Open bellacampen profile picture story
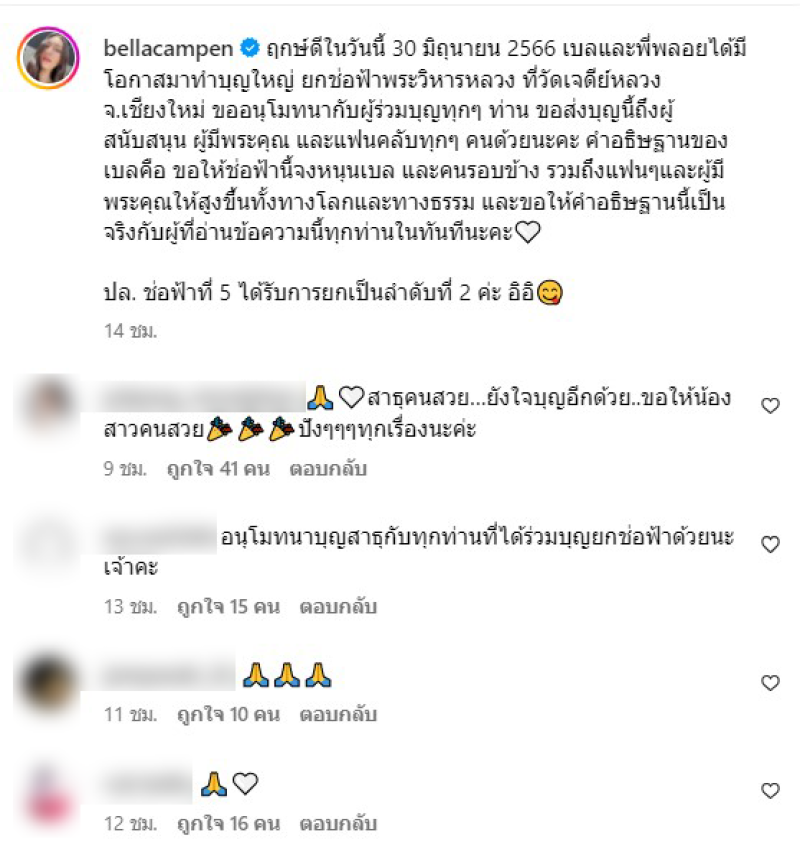The width and height of the screenshot is (800, 862). tap(48, 58)
